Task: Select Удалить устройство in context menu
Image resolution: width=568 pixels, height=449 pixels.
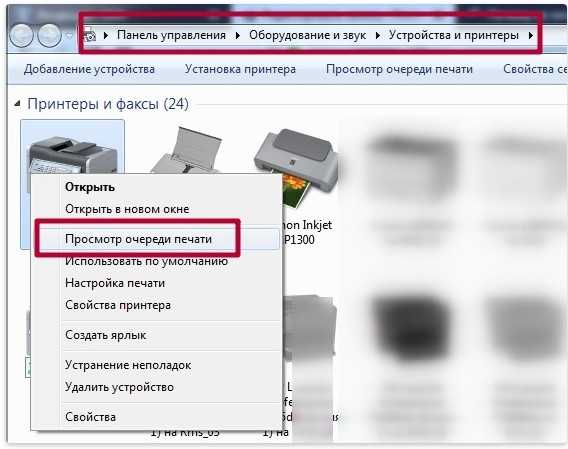Action: click(x=119, y=387)
